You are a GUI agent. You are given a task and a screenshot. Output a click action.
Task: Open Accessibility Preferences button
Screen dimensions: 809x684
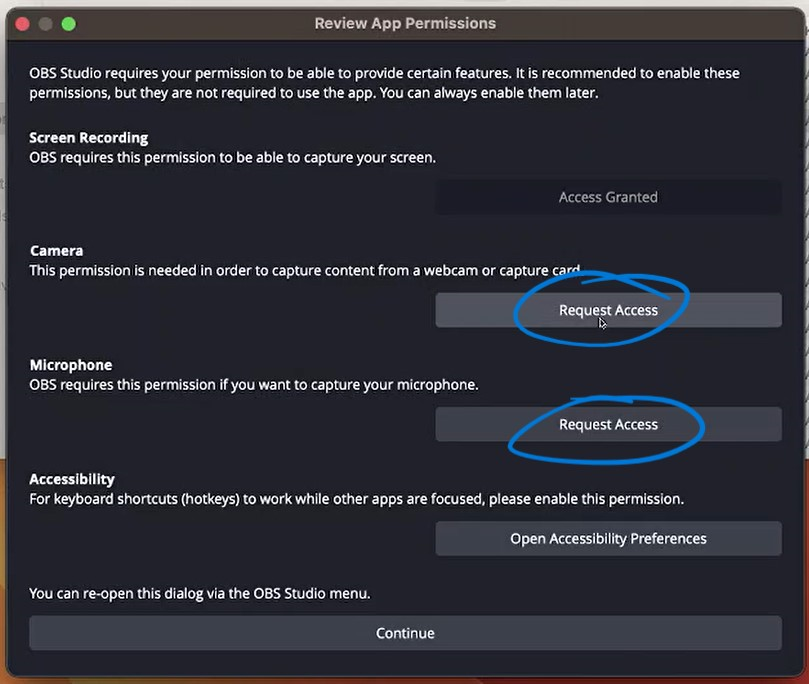pyautogui.click(x=608, y=539)
